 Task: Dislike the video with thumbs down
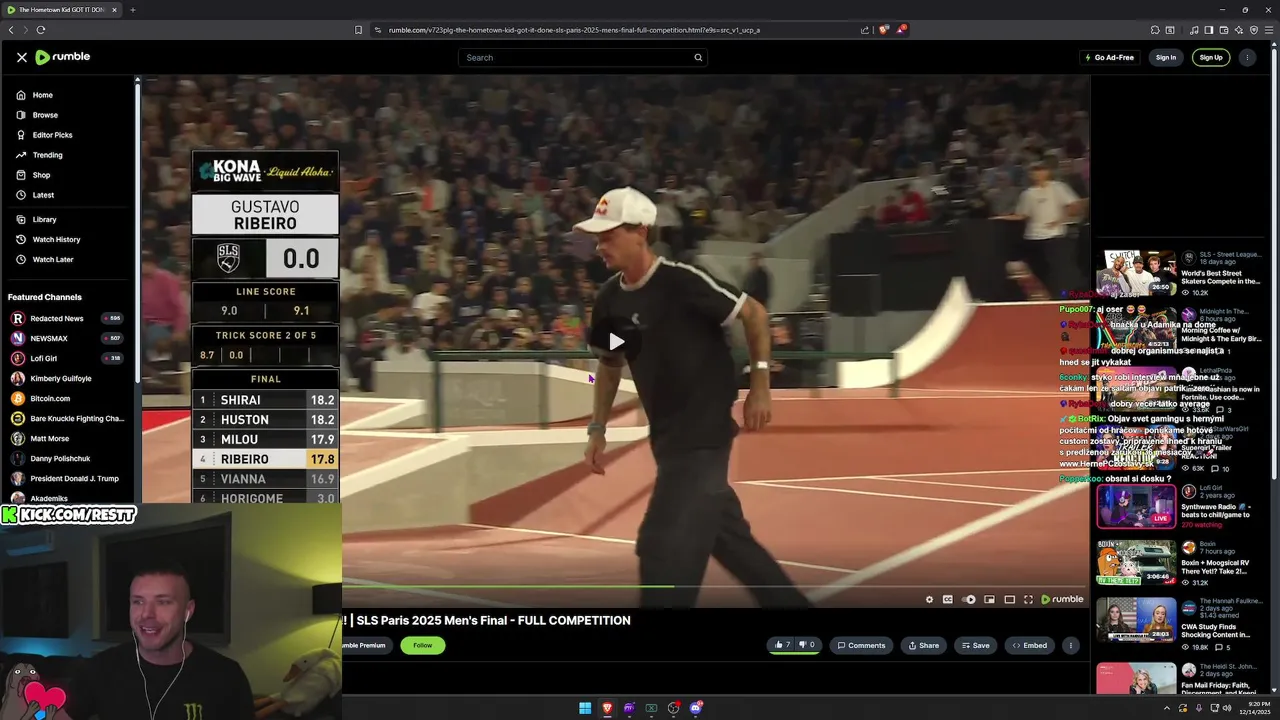[807, 645]
